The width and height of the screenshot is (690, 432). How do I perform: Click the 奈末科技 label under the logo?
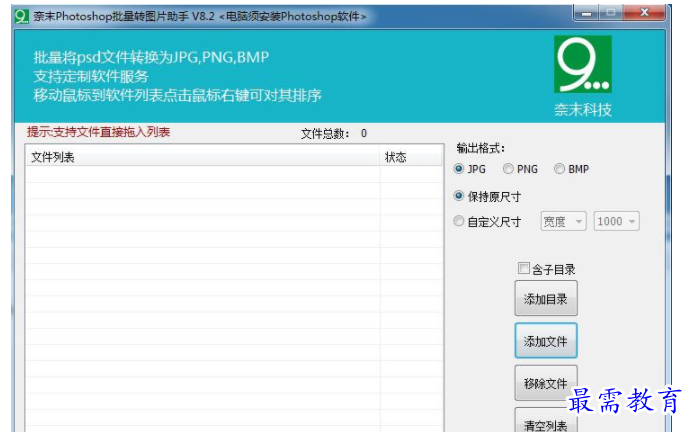583,110
